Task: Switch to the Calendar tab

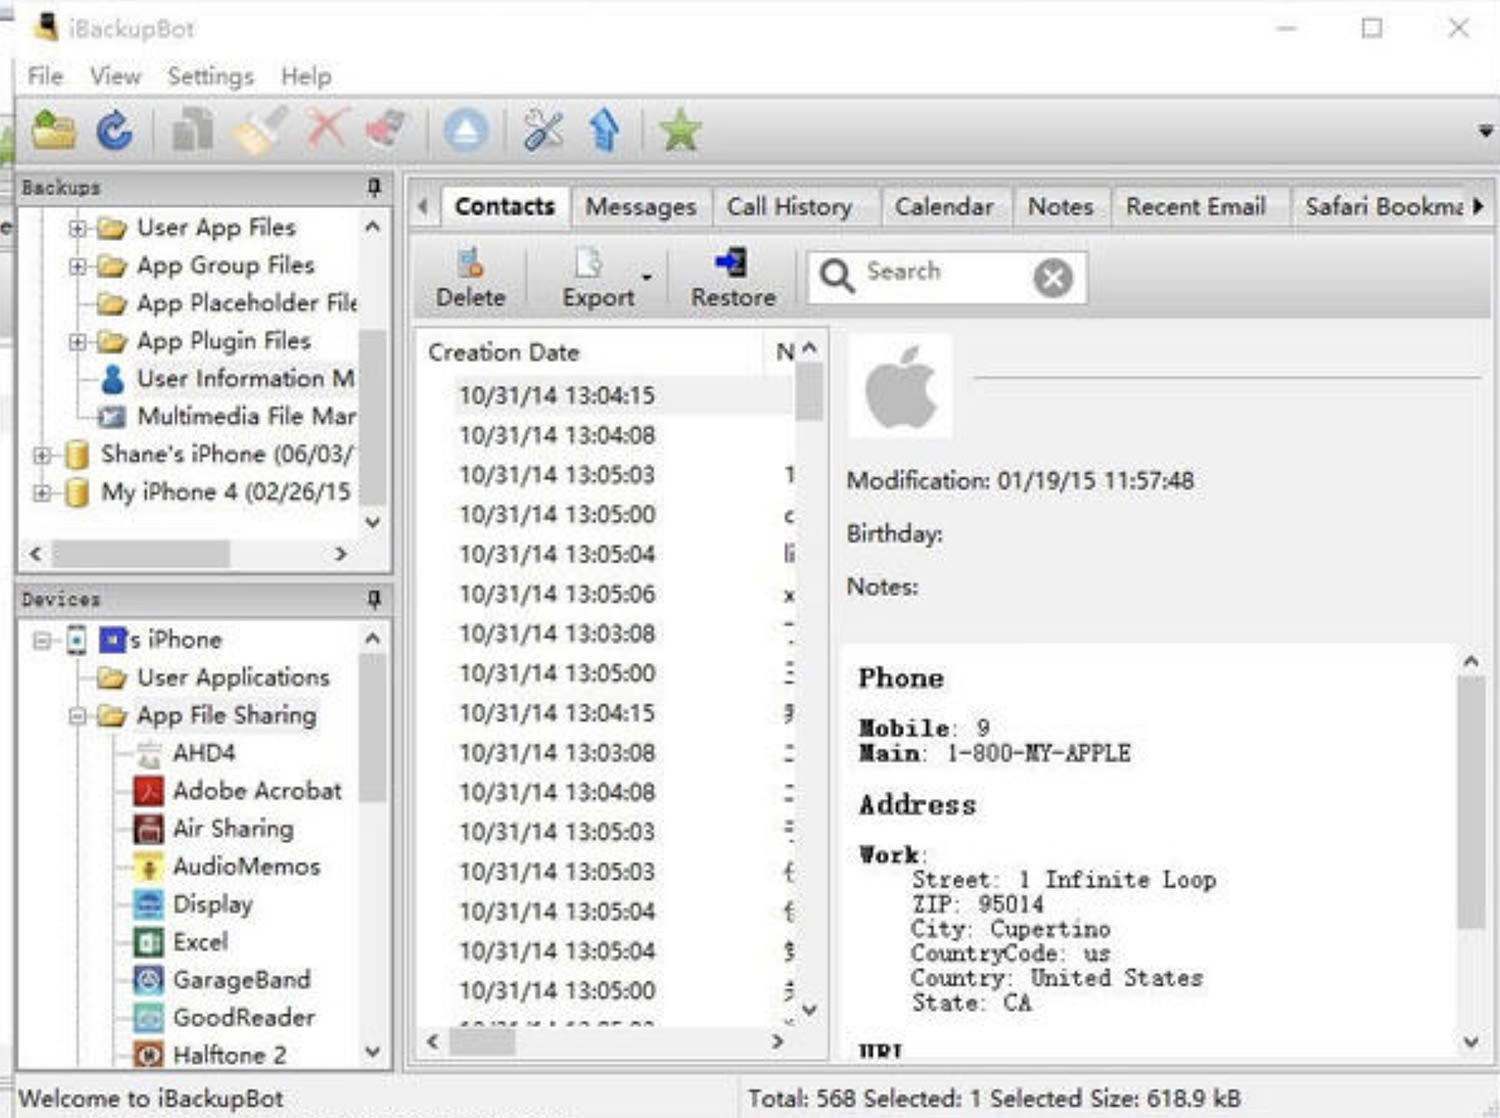Action: tap(944, 207)
